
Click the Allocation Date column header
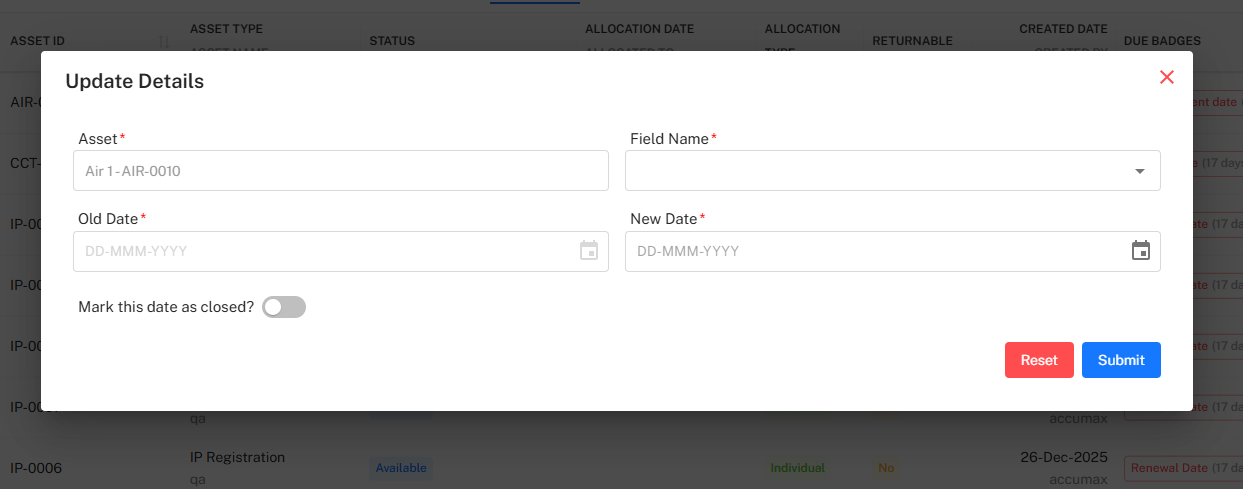pyautogui.click(x=639, y=29)
